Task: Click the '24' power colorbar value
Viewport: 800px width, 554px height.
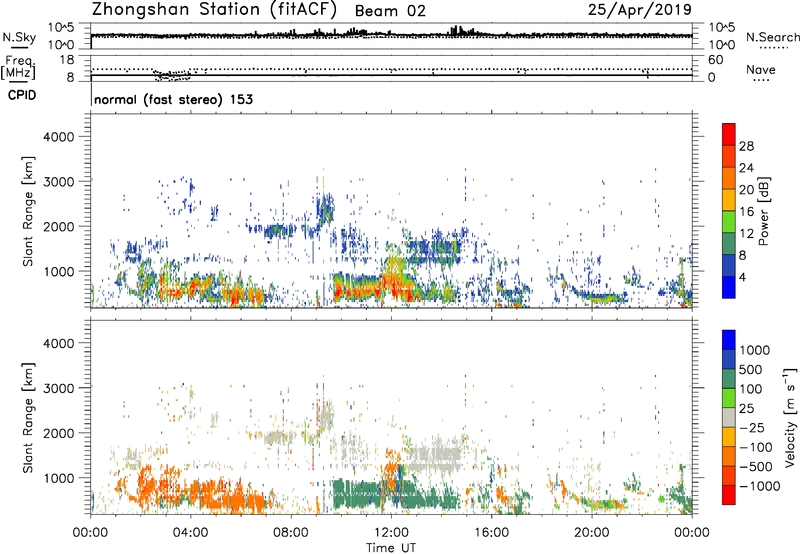Action: [746, 168]
